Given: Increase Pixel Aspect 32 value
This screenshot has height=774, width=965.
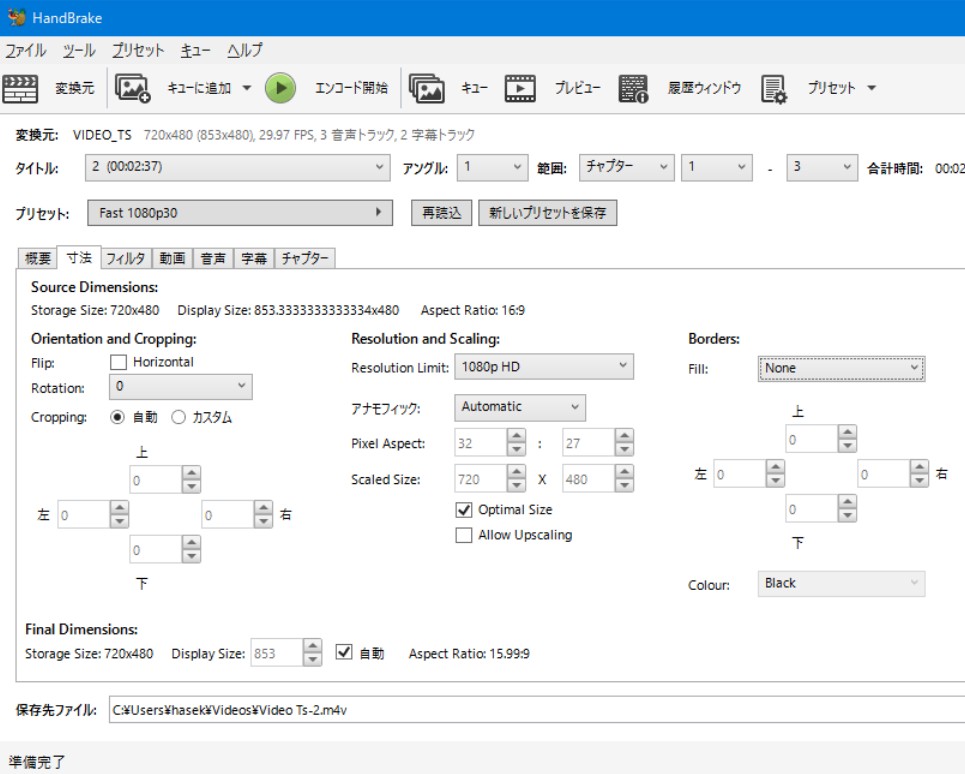Looking at the screenshot, I should tap(516, 436).
